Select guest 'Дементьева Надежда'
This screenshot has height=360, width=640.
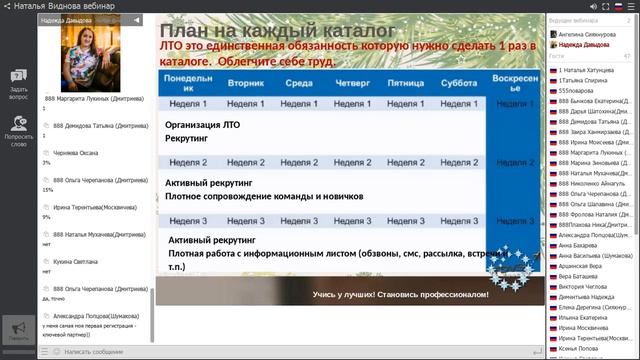click(586, 297)
